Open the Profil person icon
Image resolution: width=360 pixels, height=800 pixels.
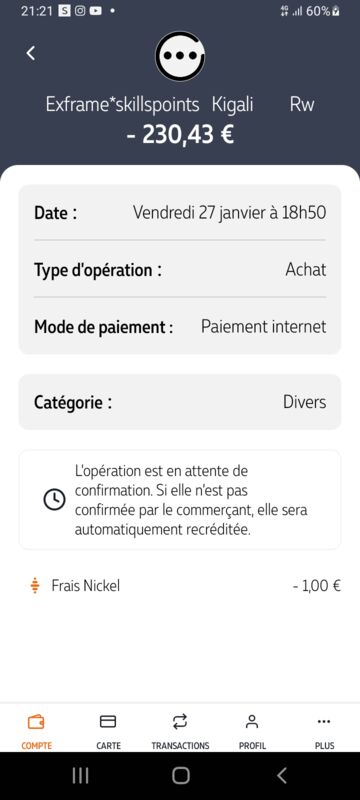click(252, 721)
